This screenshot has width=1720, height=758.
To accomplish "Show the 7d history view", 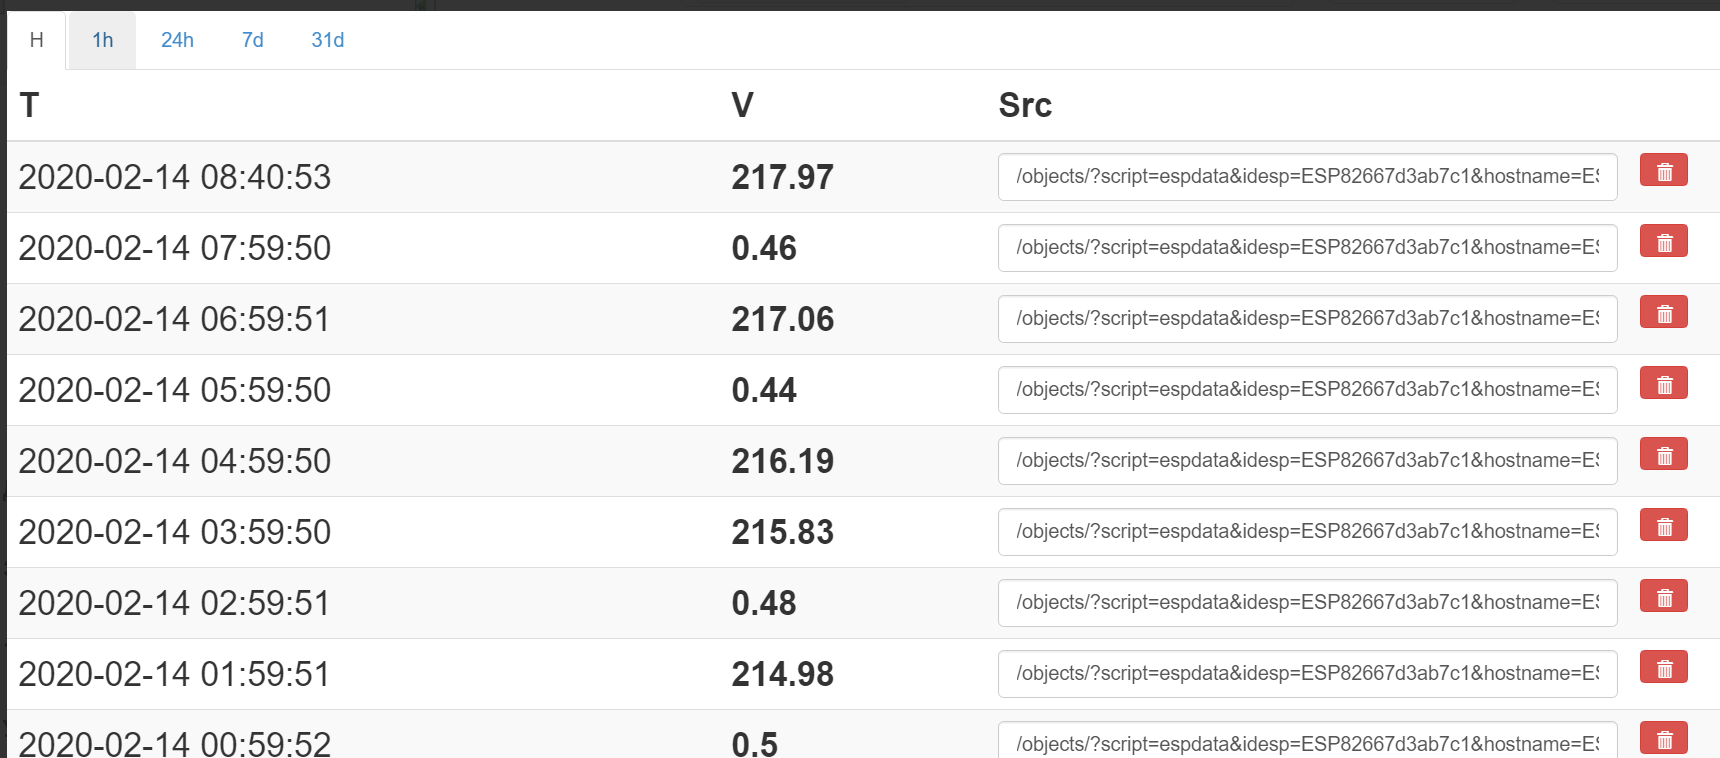I will [x=253, y=40].
